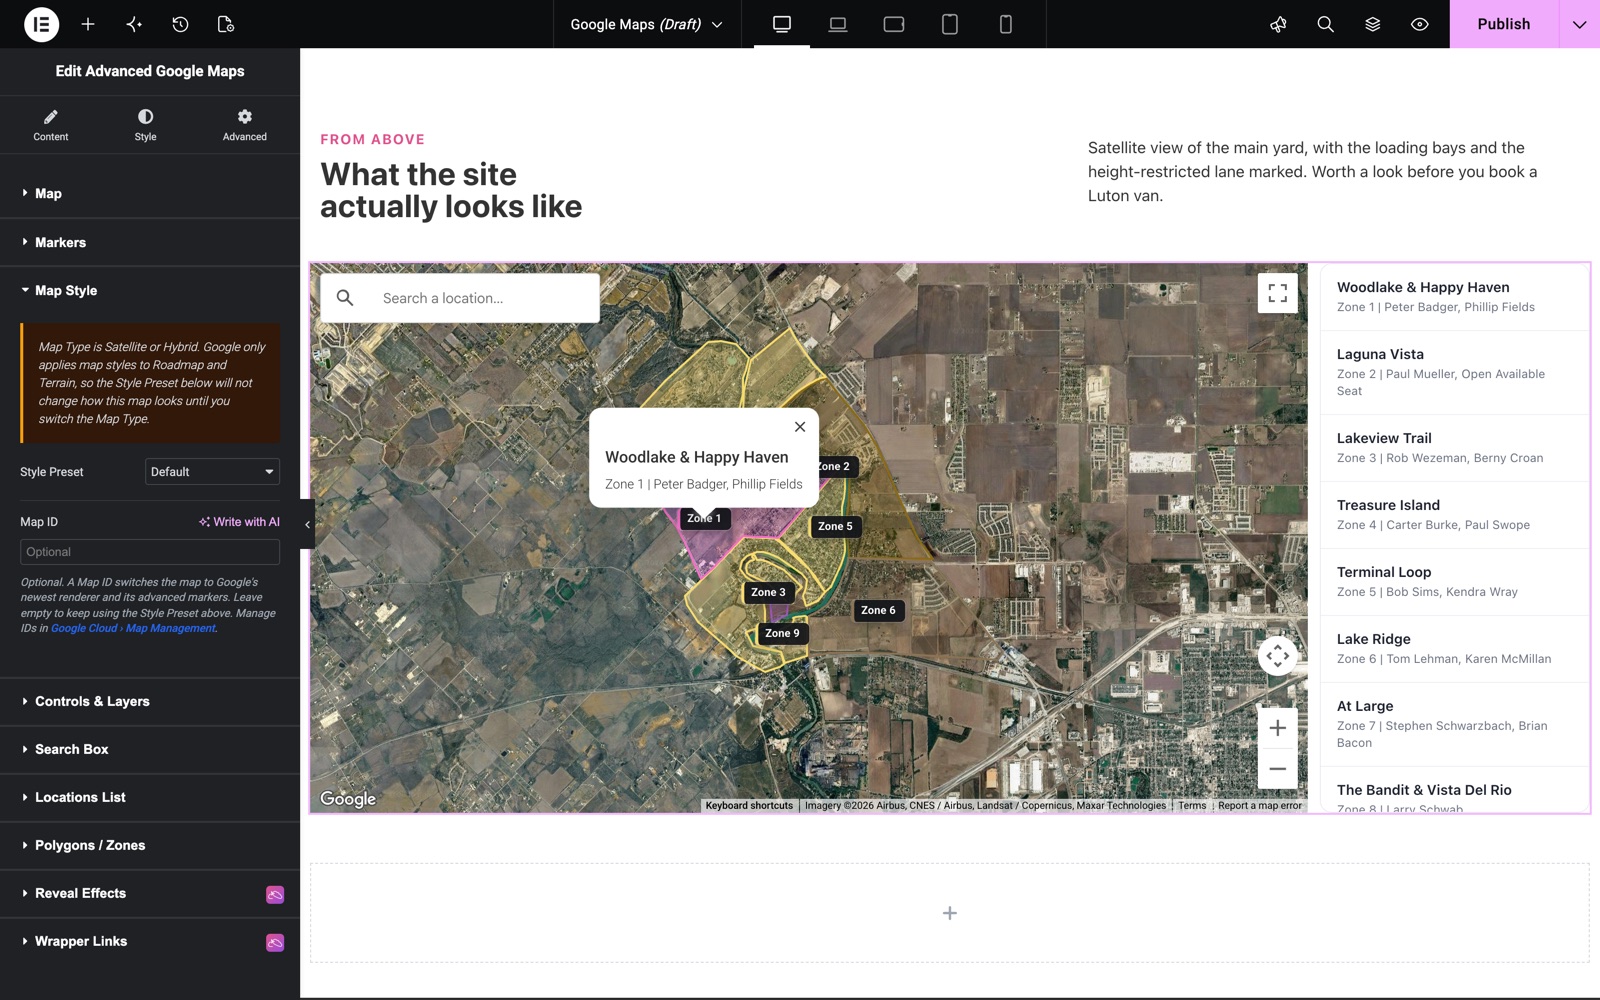Collapse the editor panel with the arrow handle
The height and width of the screenshot is (1000, 1600).
(307, 524)
